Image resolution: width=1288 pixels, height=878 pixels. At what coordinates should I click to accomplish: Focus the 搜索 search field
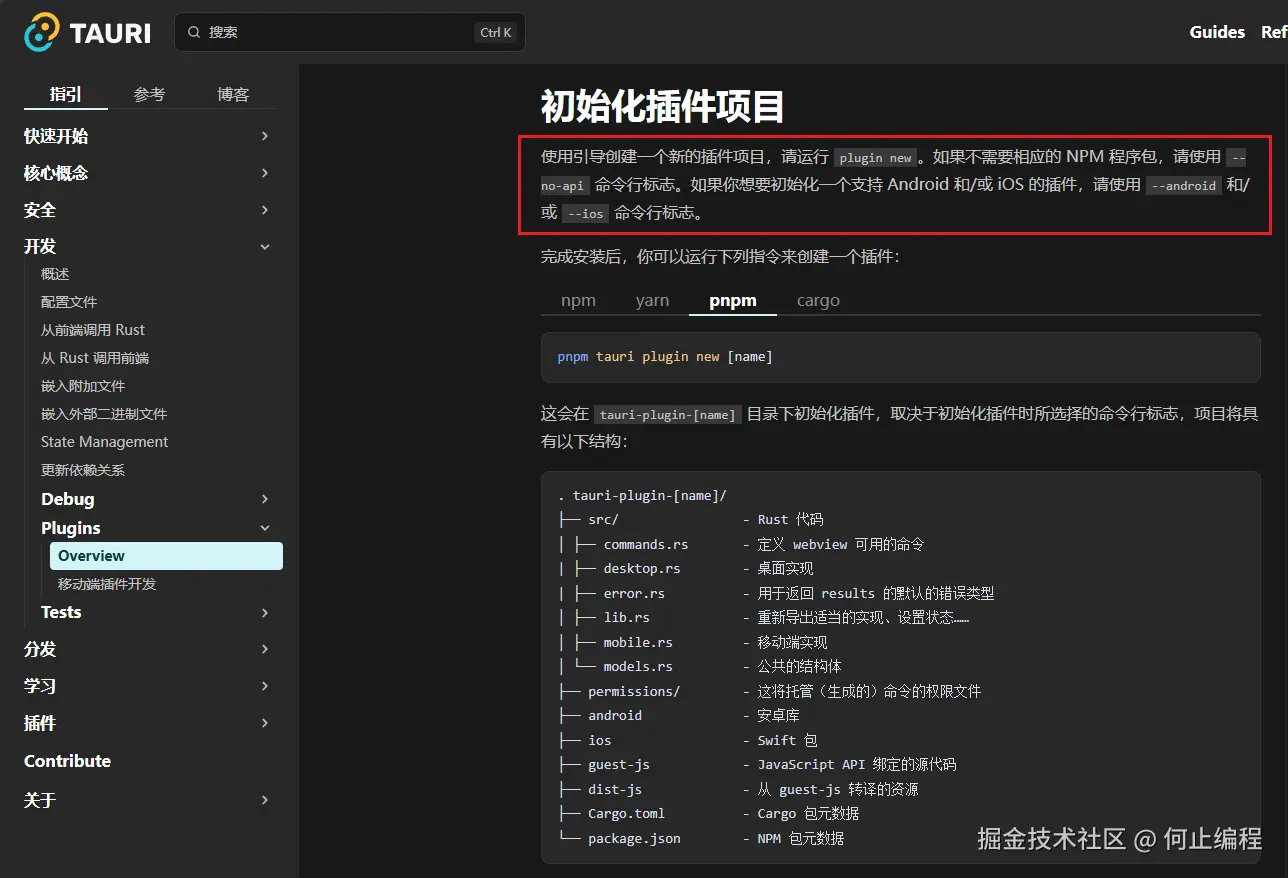(x=350, y=32)
